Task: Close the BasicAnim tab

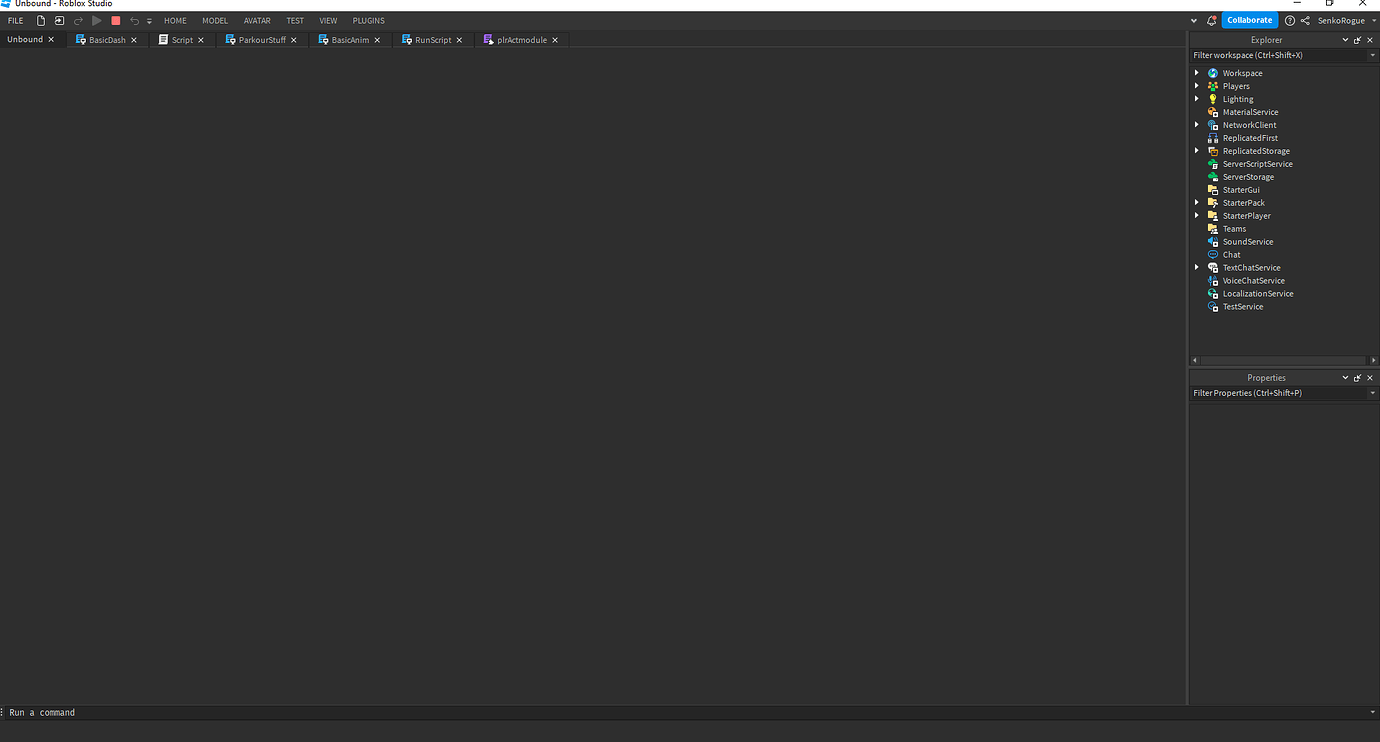Action: click(377, 40)
